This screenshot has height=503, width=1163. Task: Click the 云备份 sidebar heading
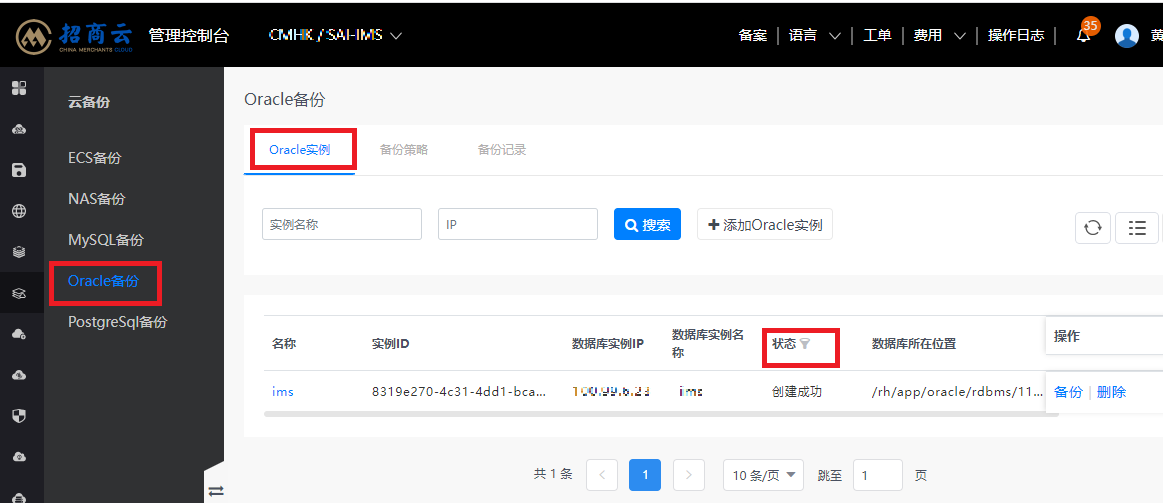89,102
